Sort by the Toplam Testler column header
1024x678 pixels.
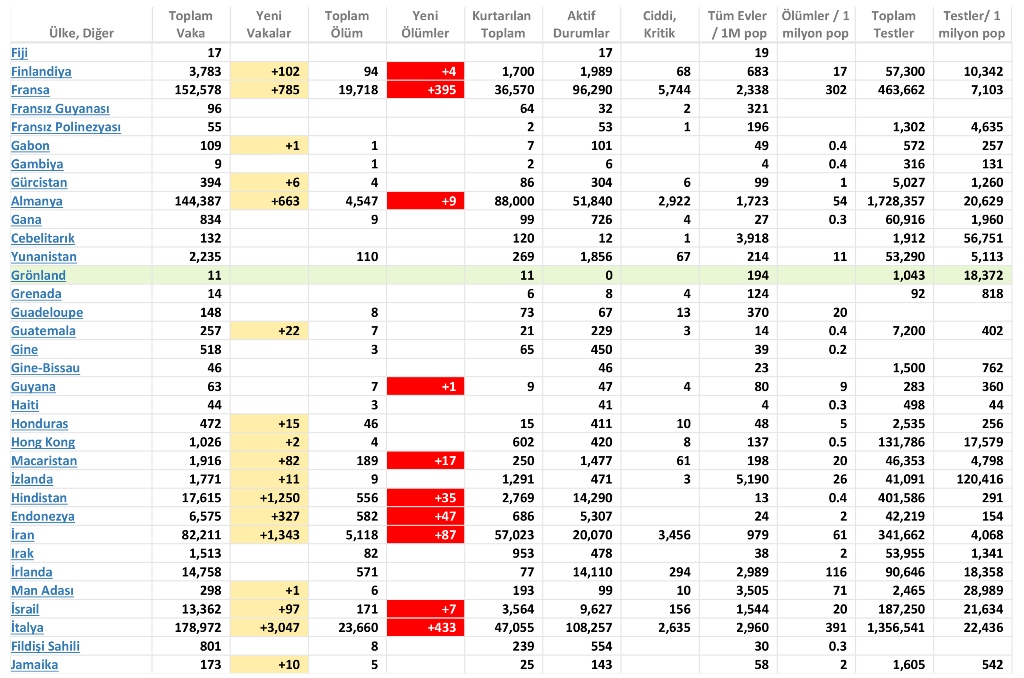pyautogui.click(x=894, y=24)
